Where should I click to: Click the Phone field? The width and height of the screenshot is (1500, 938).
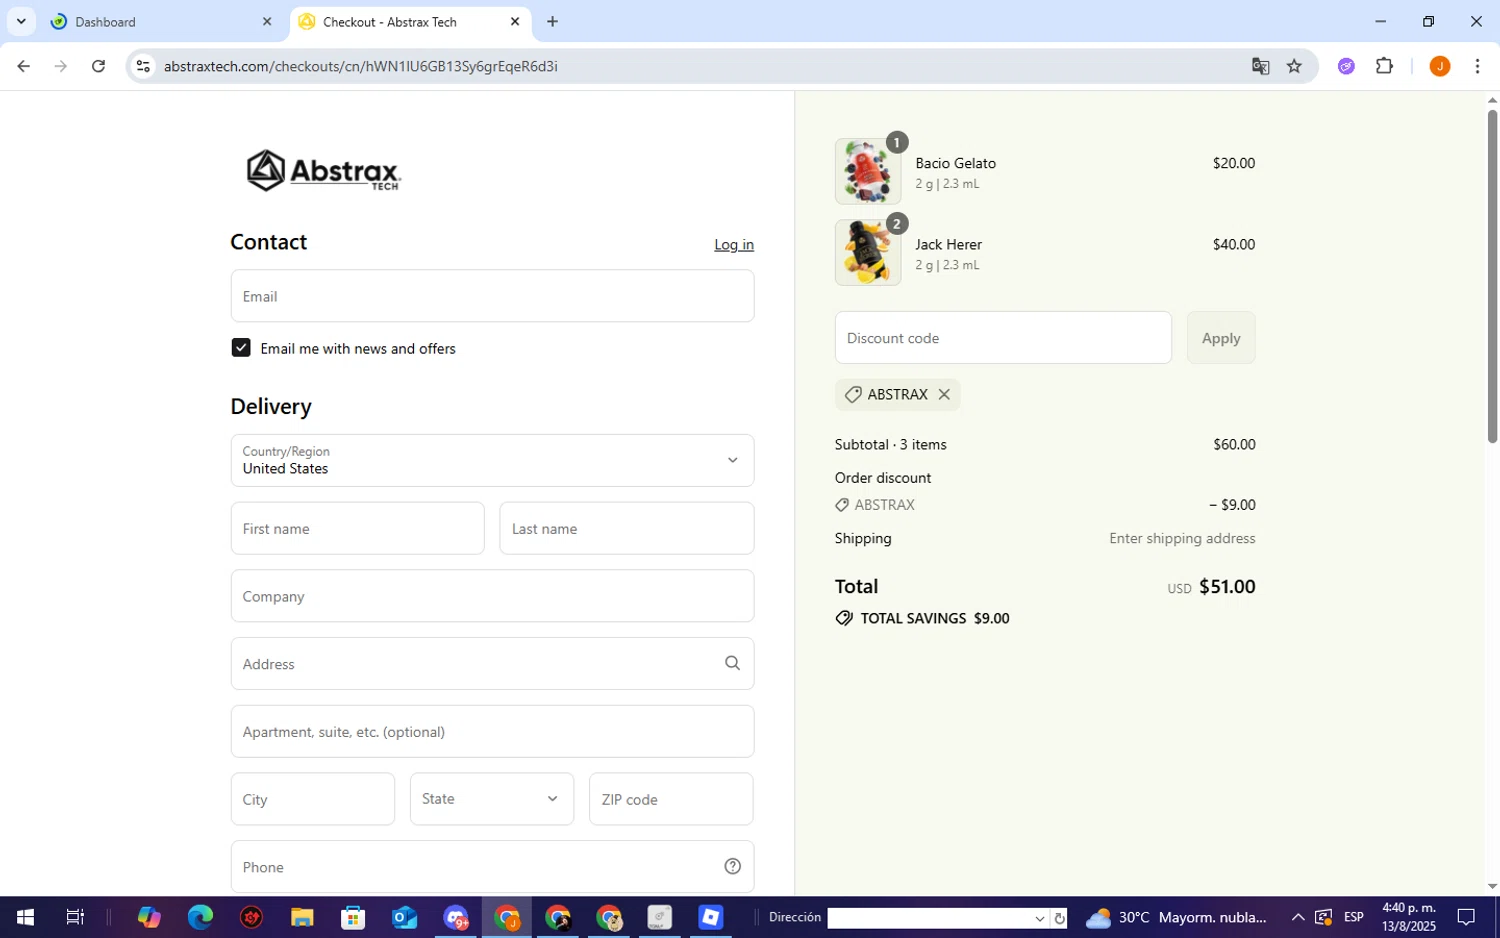[x=492, y=866]
